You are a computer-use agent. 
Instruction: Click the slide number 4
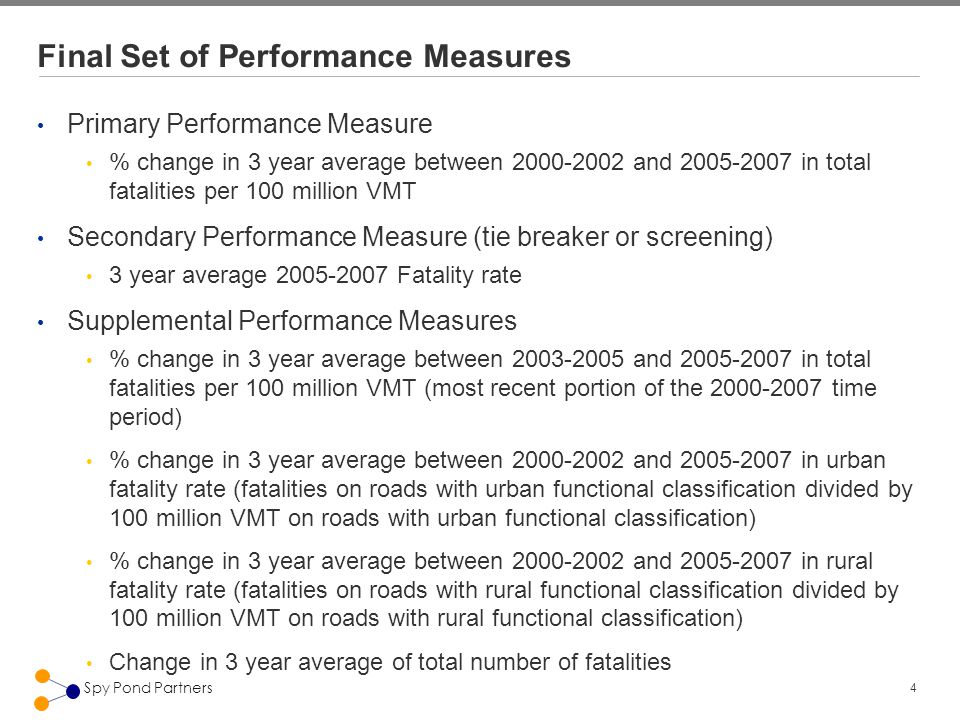point(913,688)
